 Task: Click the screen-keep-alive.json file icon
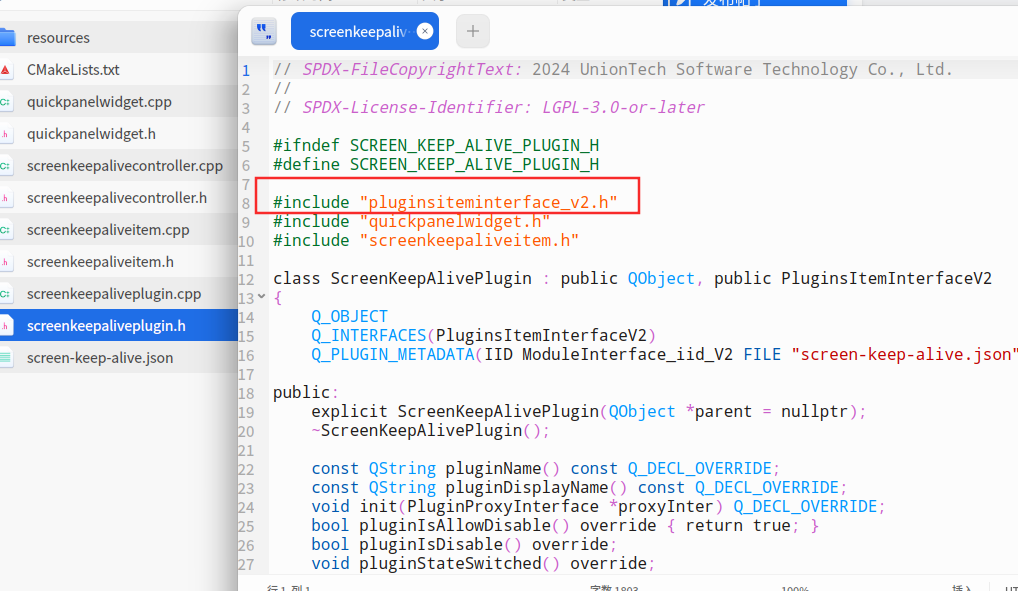tap(5, 358)
